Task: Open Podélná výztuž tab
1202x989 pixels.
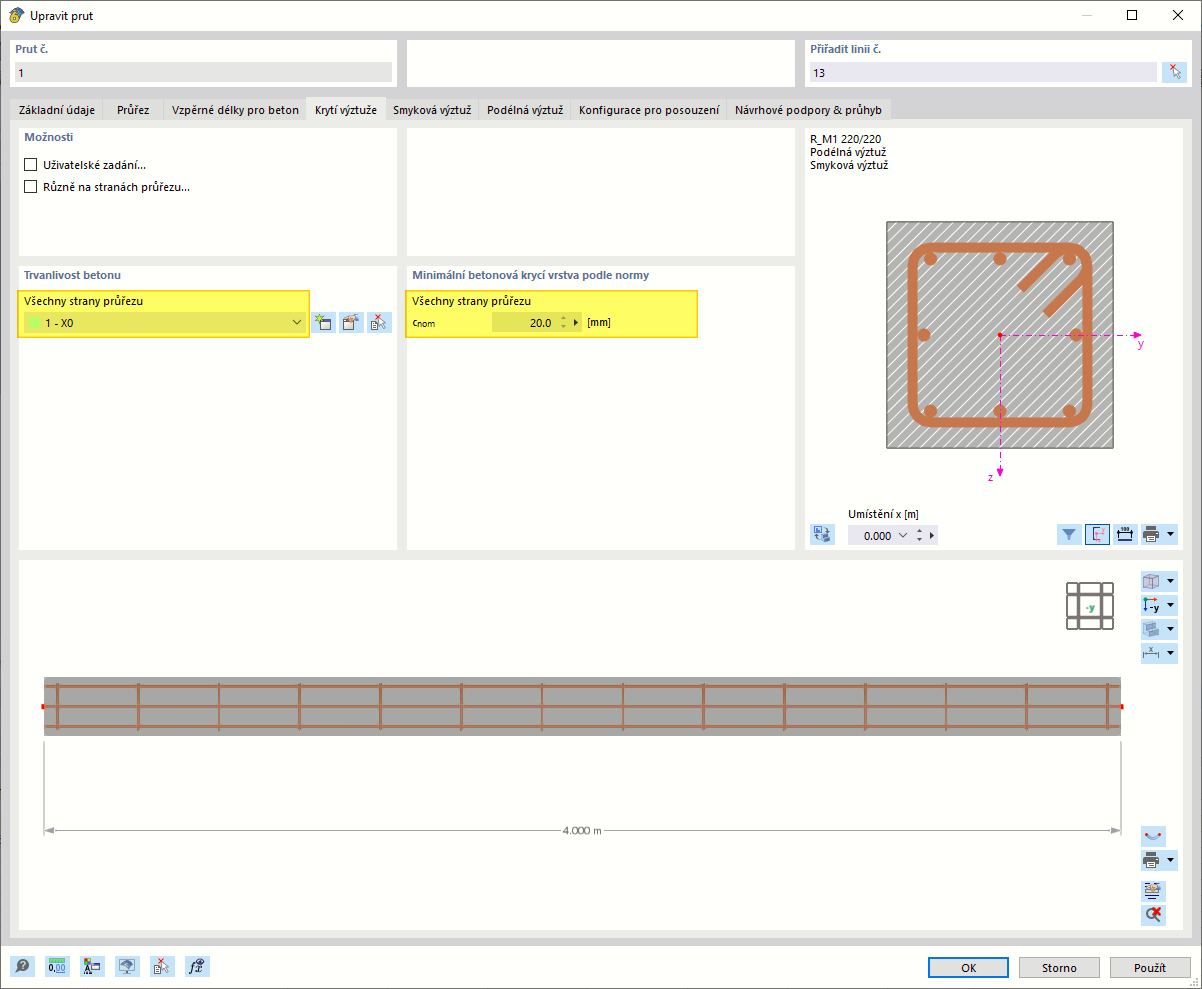Action: click(525, 110)
